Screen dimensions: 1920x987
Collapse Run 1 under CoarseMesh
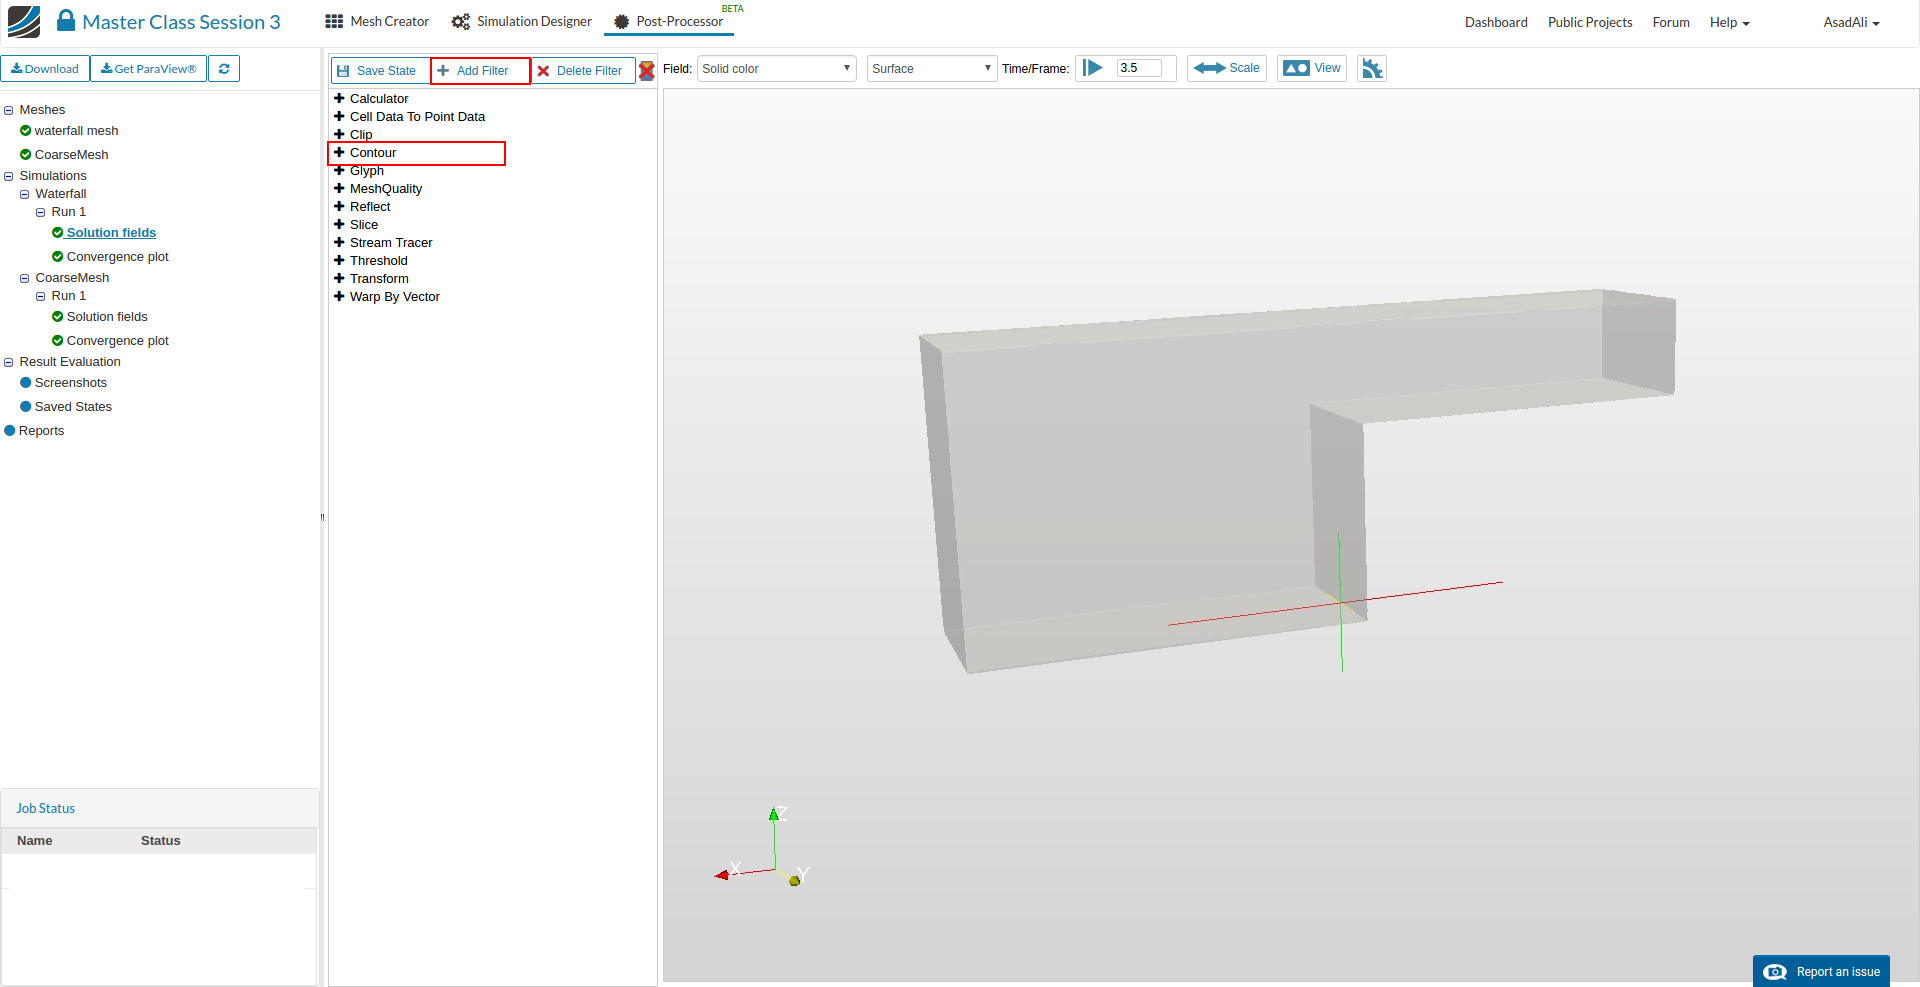tap(41, 297)
